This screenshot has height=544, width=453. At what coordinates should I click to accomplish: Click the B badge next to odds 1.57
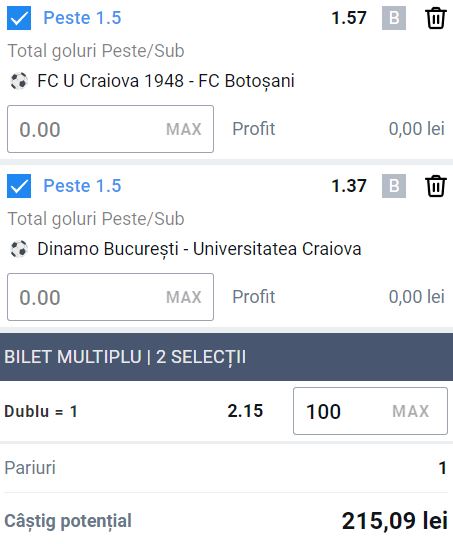(x=394, y=18)
